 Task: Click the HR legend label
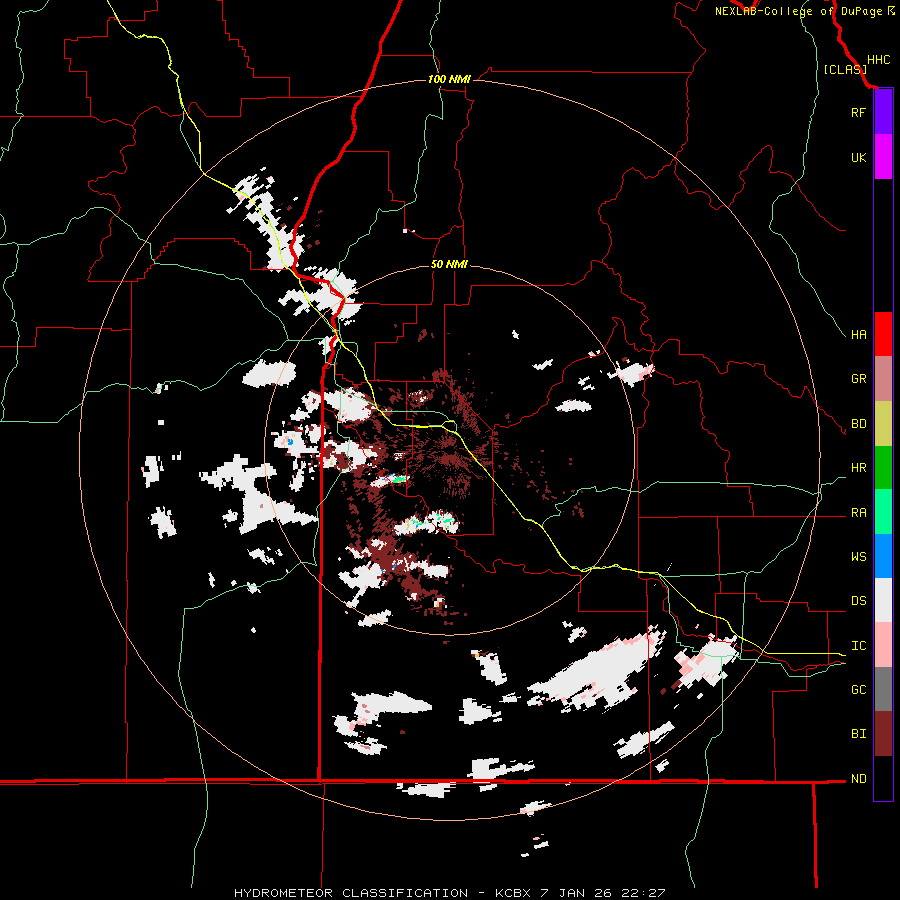click(858, 468)
